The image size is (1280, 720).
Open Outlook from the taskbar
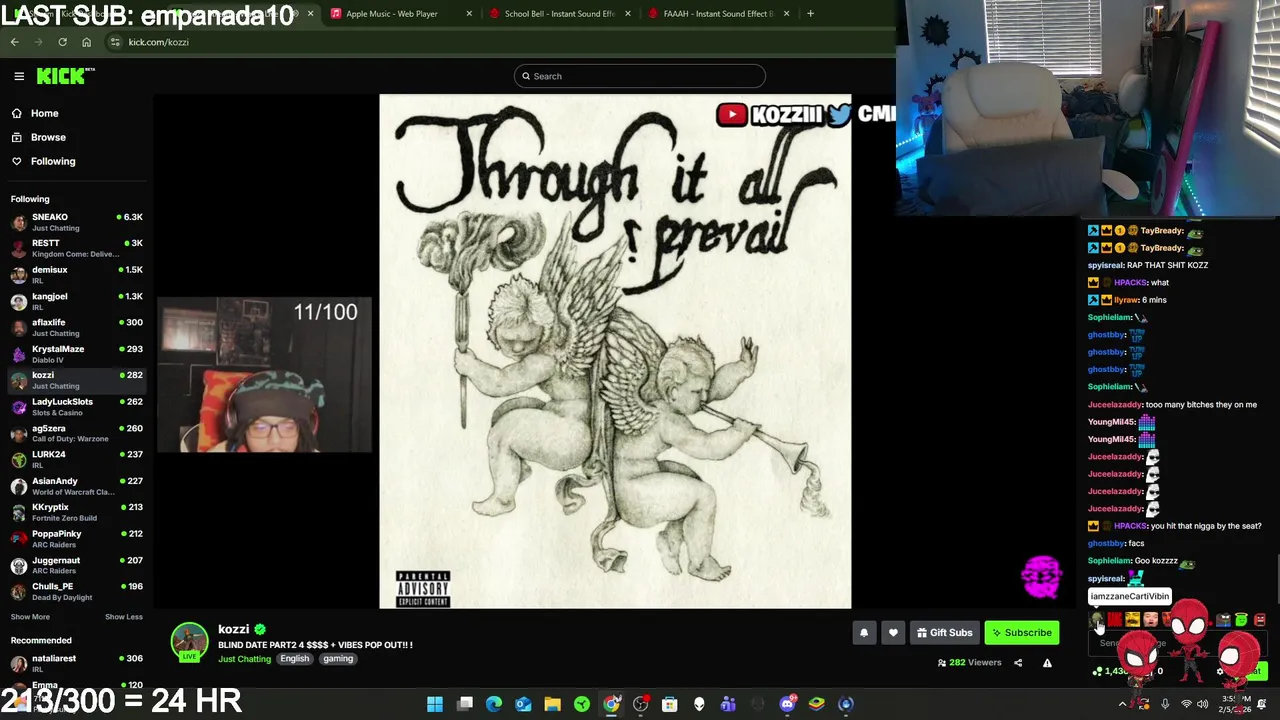click(x=523, y=704)
